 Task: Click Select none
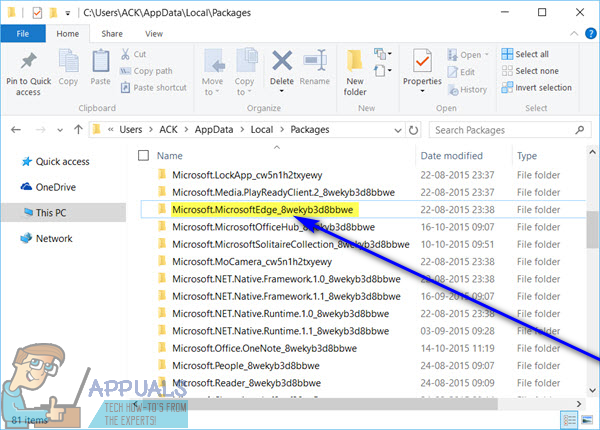[530, 71]
